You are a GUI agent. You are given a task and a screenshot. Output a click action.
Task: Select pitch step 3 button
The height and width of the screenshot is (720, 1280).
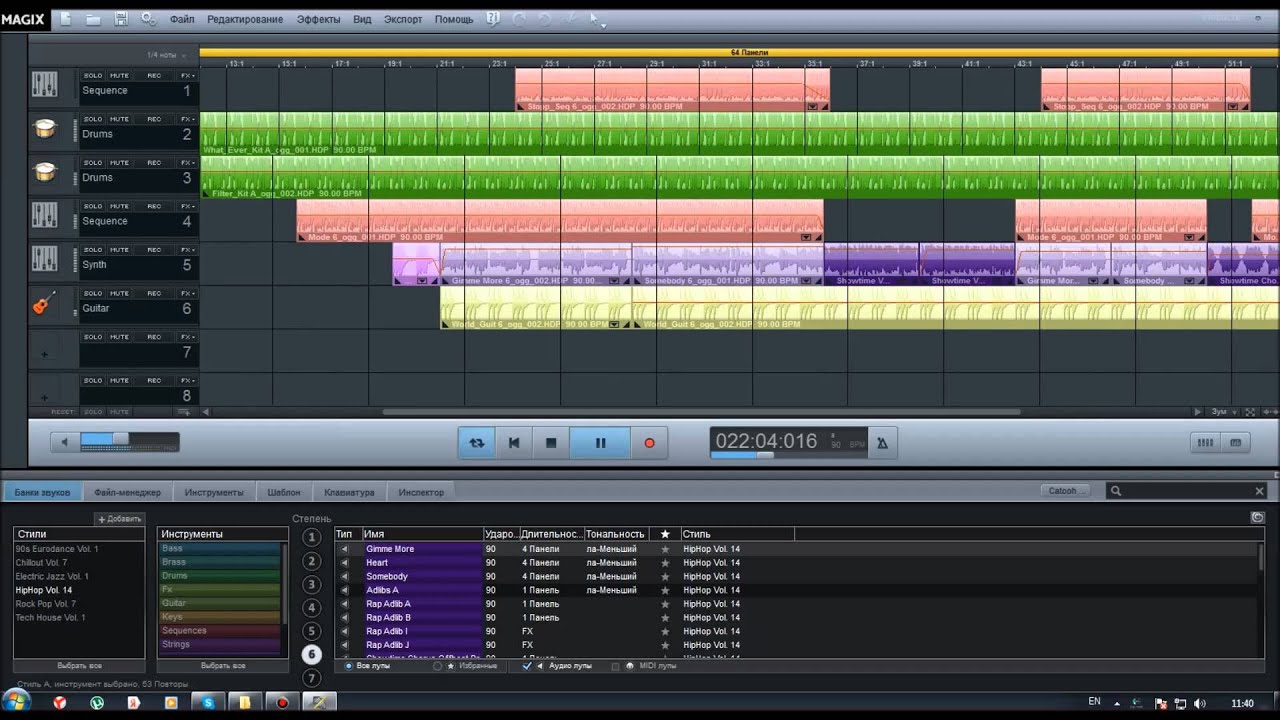pos(312,584)
